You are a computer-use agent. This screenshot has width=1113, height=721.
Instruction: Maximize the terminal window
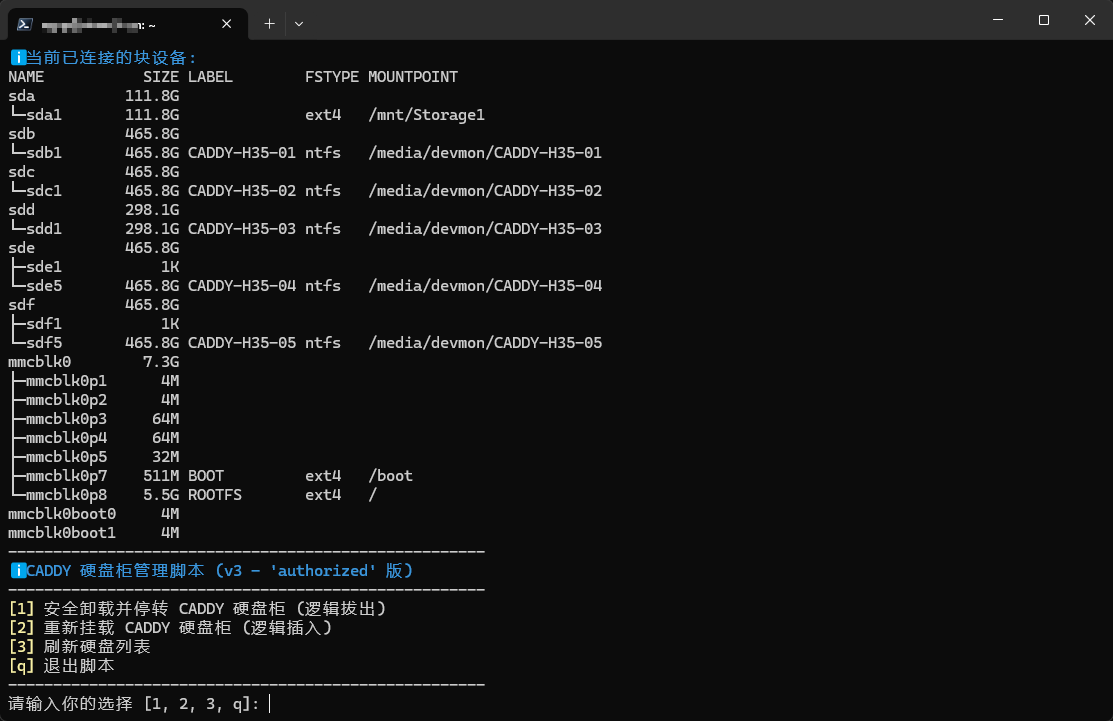pyautogui.click(x=1043, y=20)
